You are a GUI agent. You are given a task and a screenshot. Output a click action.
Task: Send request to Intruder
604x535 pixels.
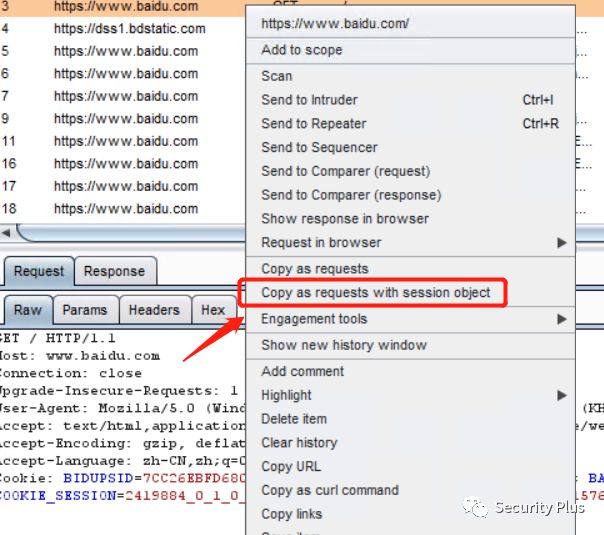click(411, 100)
